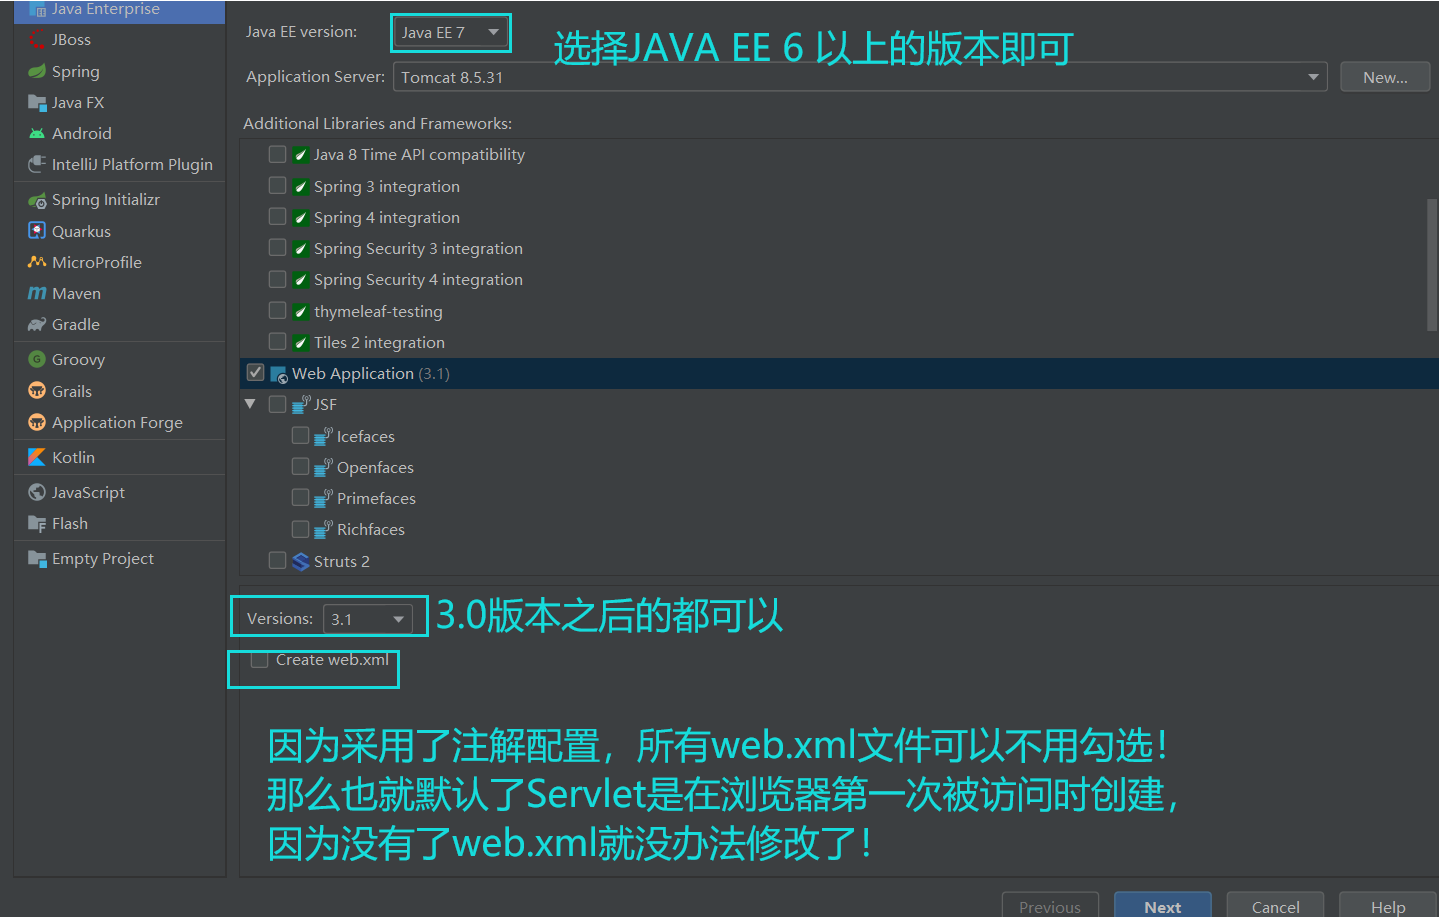Image resolution: width=1439 pixels, height=917 pixels.
Task: Select Java Enterprise project category
Action: click(119, 10)
